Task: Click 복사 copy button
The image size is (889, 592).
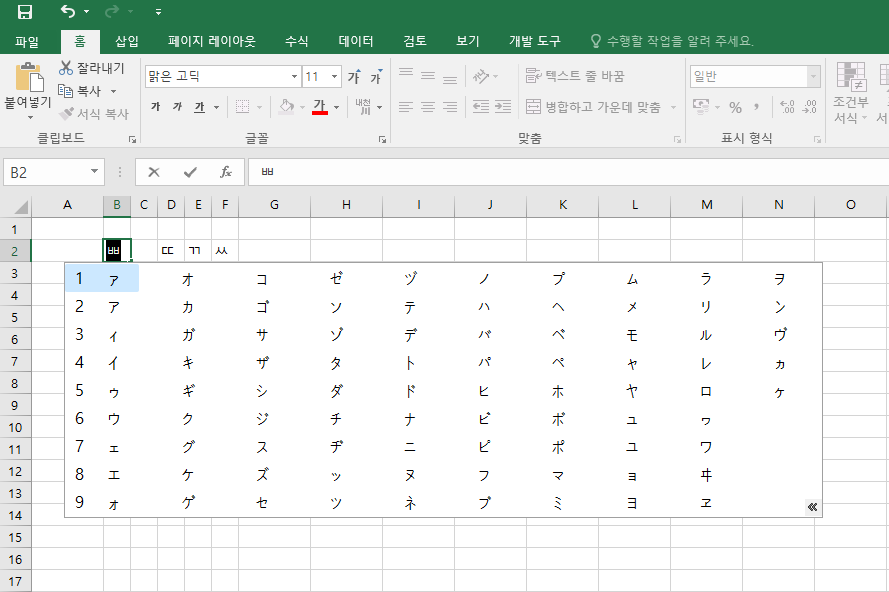Action: (x=80, y=91)
